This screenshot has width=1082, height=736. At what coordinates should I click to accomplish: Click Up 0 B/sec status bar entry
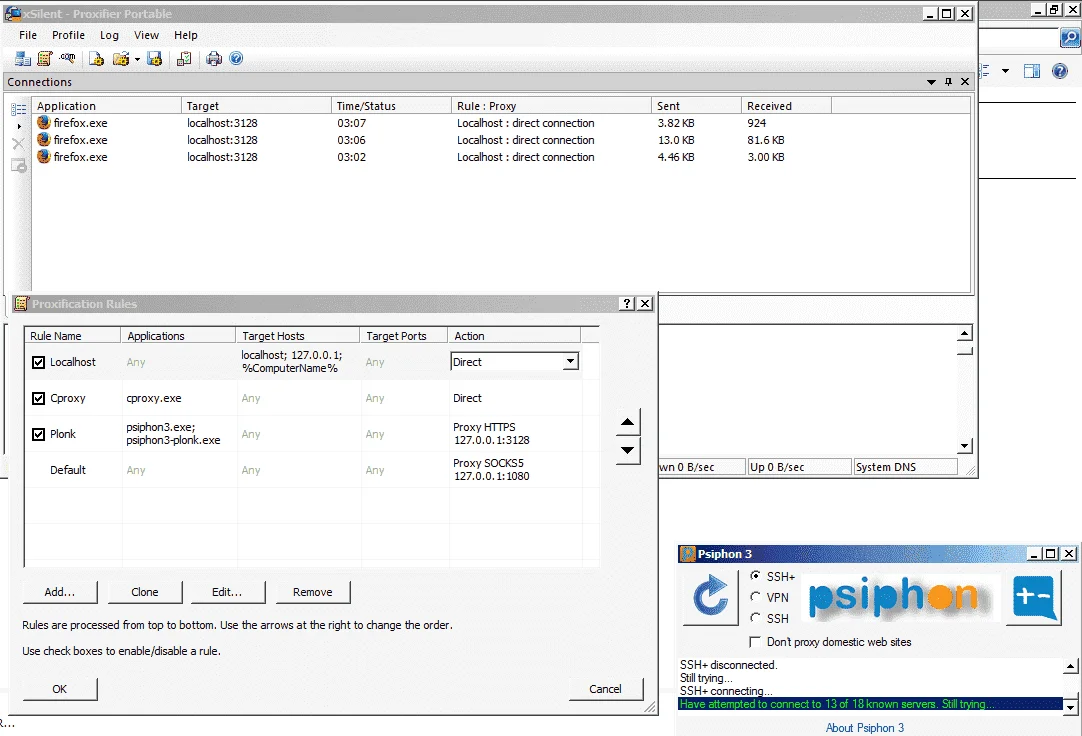[x=799, y=467]
